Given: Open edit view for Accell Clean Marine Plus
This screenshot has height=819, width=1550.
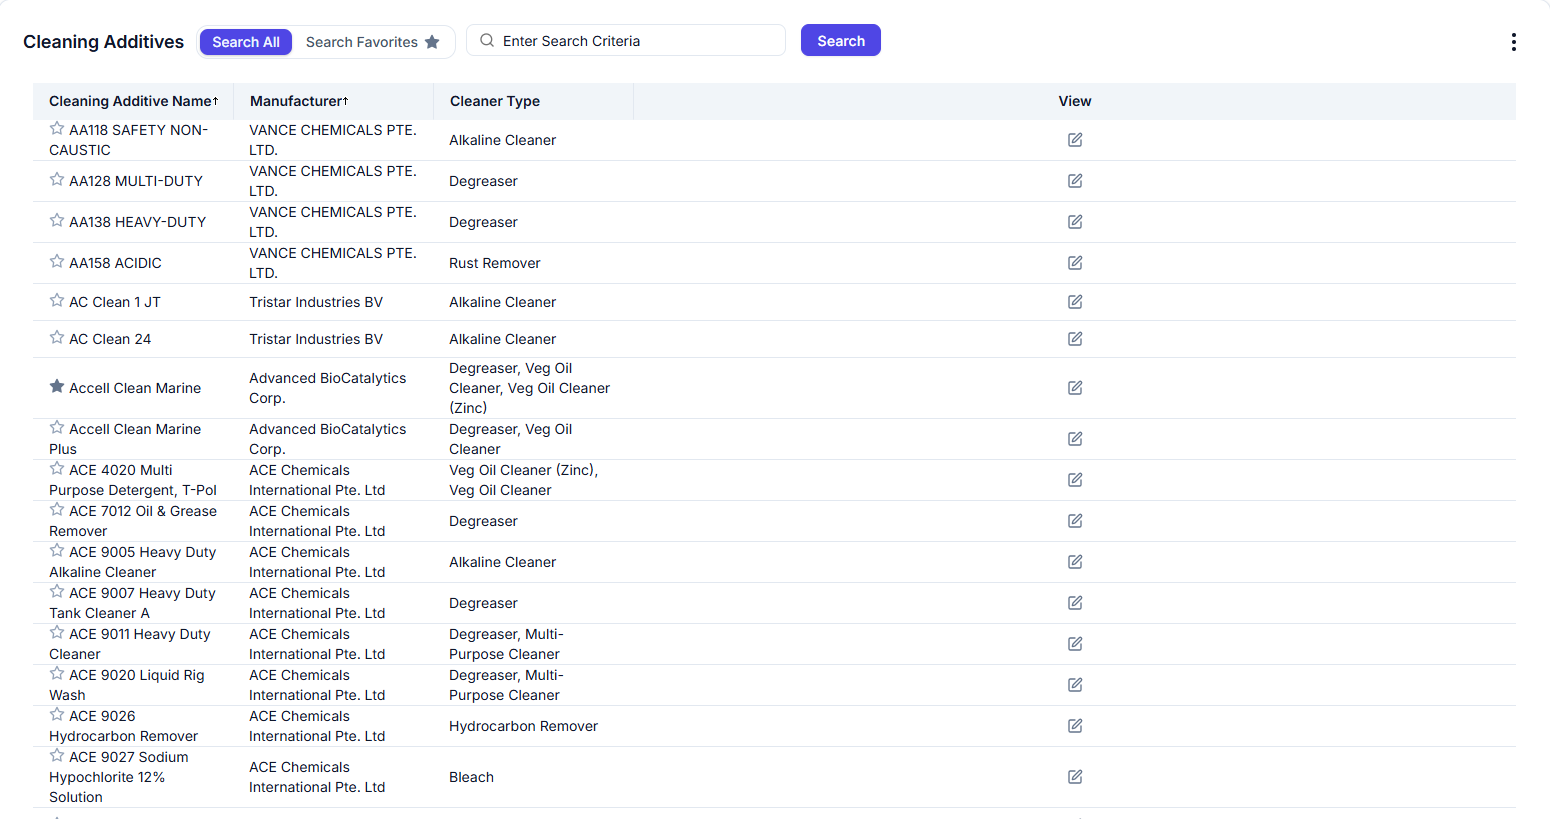Looking at the screenshot, I should [1075, 439].
